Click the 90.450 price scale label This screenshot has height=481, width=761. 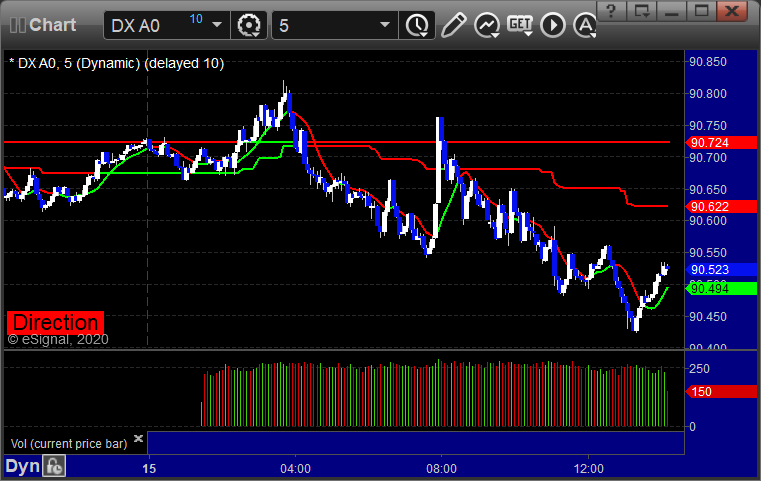pos(708,317)
